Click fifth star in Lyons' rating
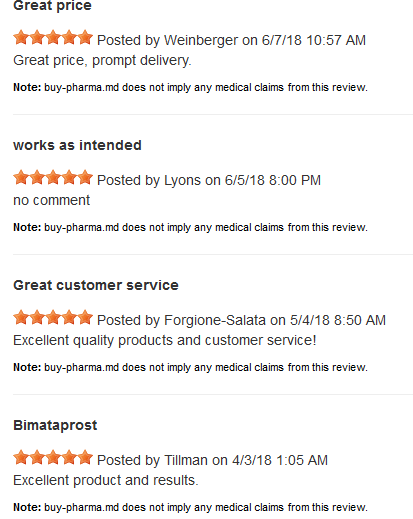The width and height of the screenshot is (413, 519). 85,177
